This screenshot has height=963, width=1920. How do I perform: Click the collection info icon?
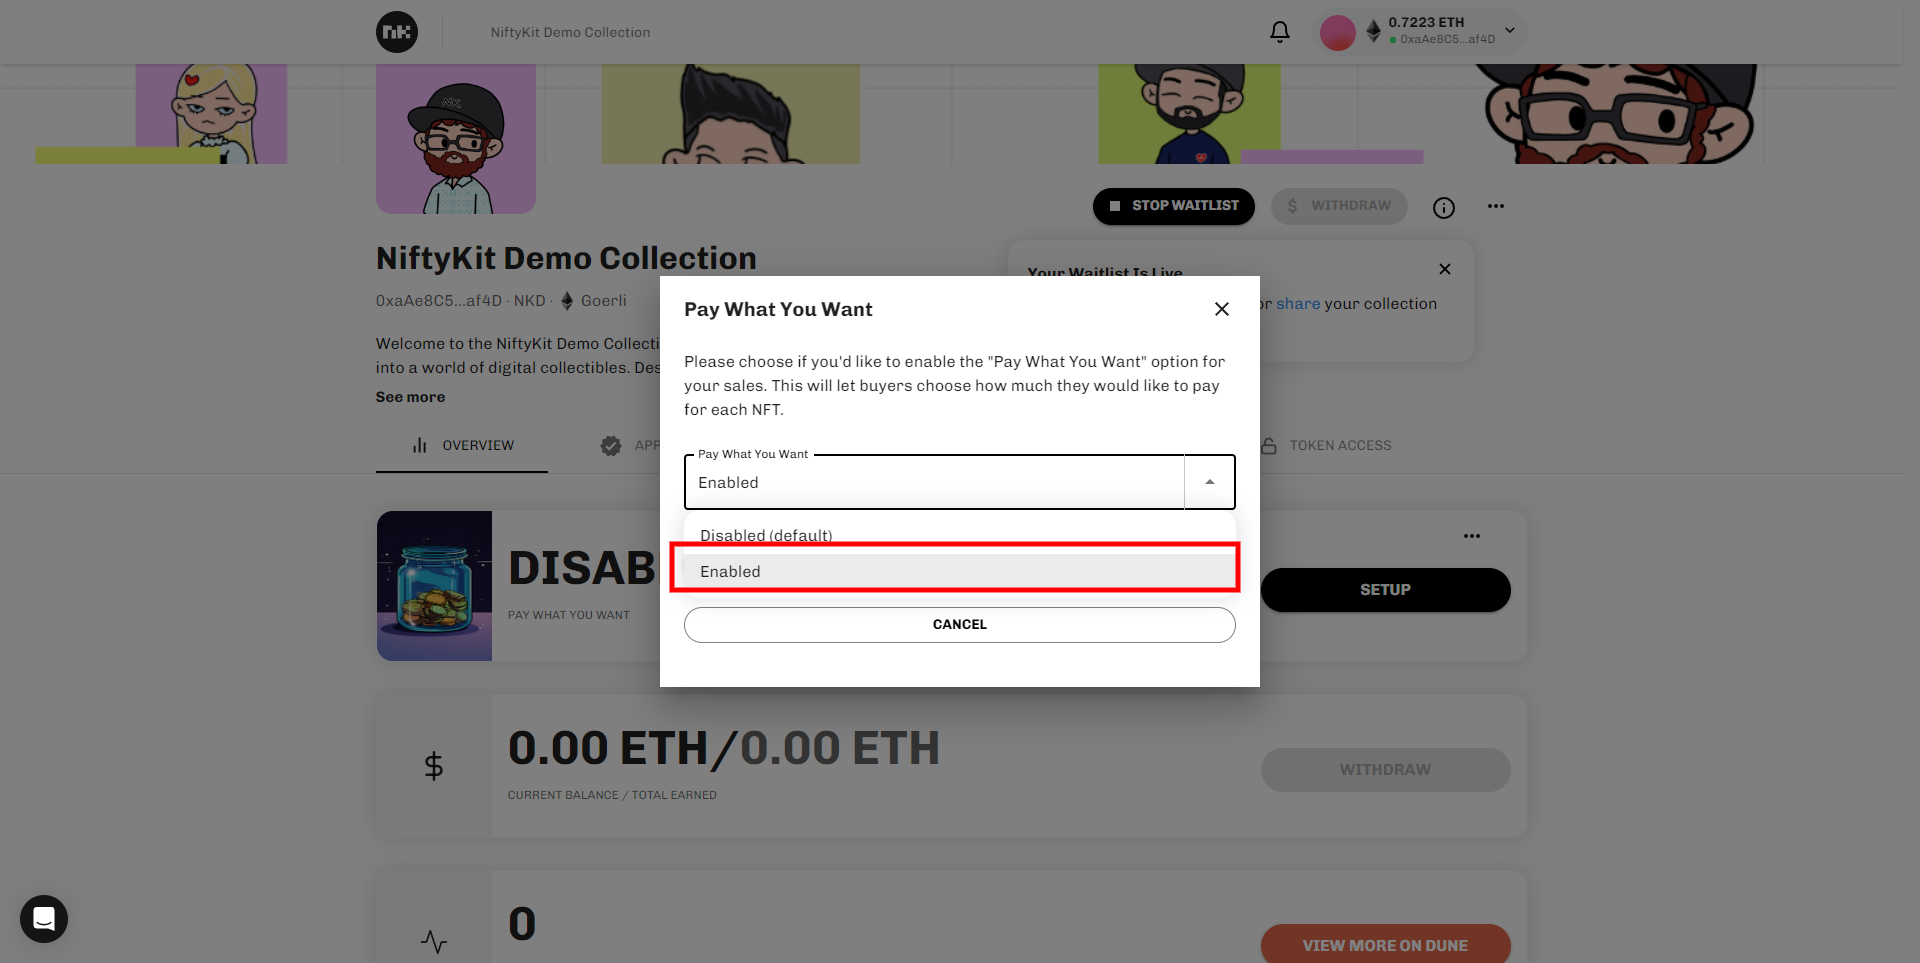click(x=1443, y=207)
